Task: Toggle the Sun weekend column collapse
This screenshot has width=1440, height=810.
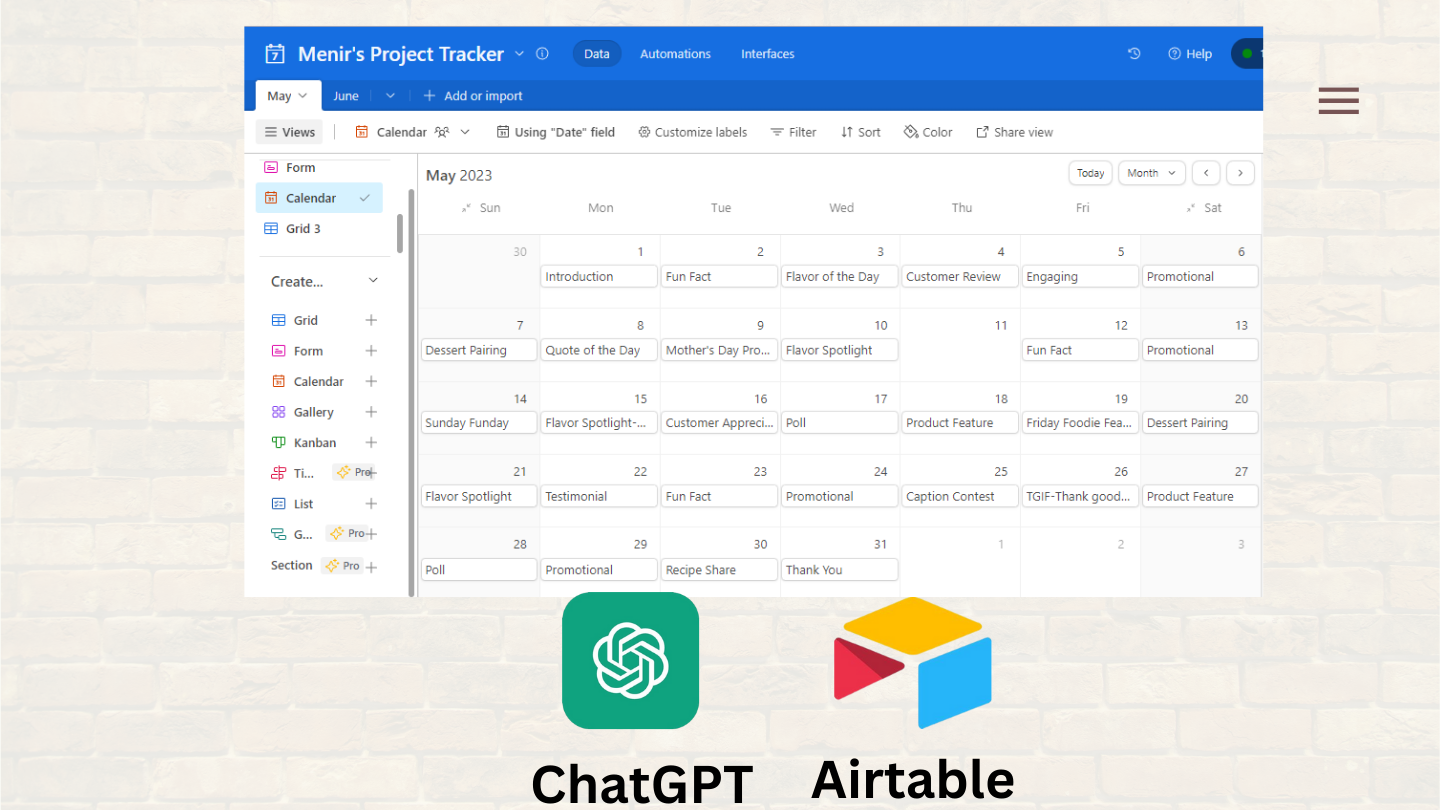Action: point(466,208)
